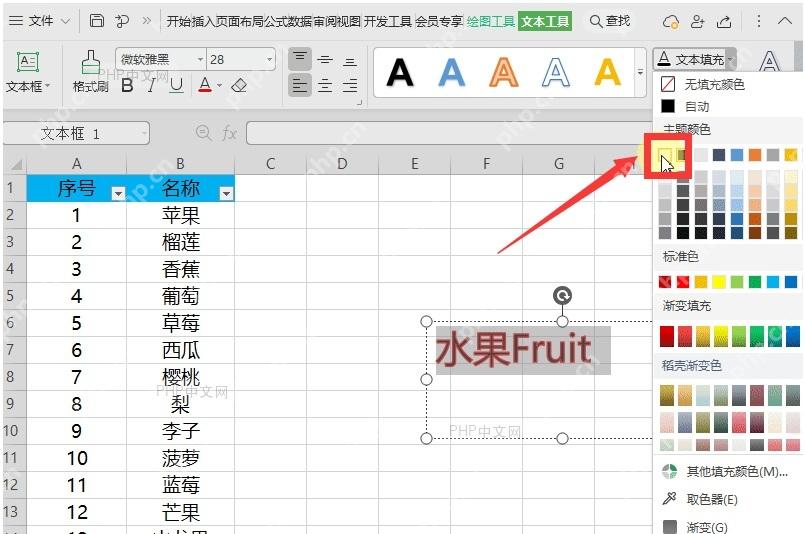The image size is (805, 534).
Task: Click the formula bar input field
Action: pos(448,134)
